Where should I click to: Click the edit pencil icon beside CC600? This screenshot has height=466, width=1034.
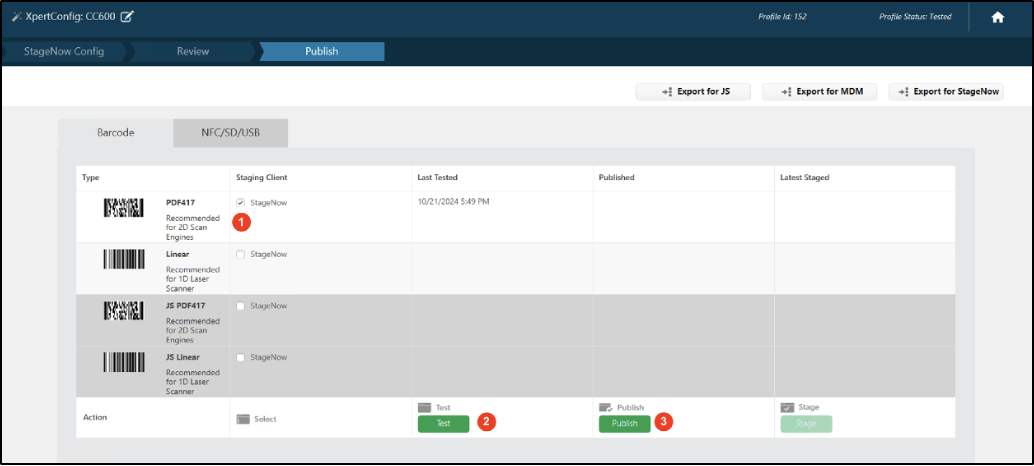(x=127, y=17)
